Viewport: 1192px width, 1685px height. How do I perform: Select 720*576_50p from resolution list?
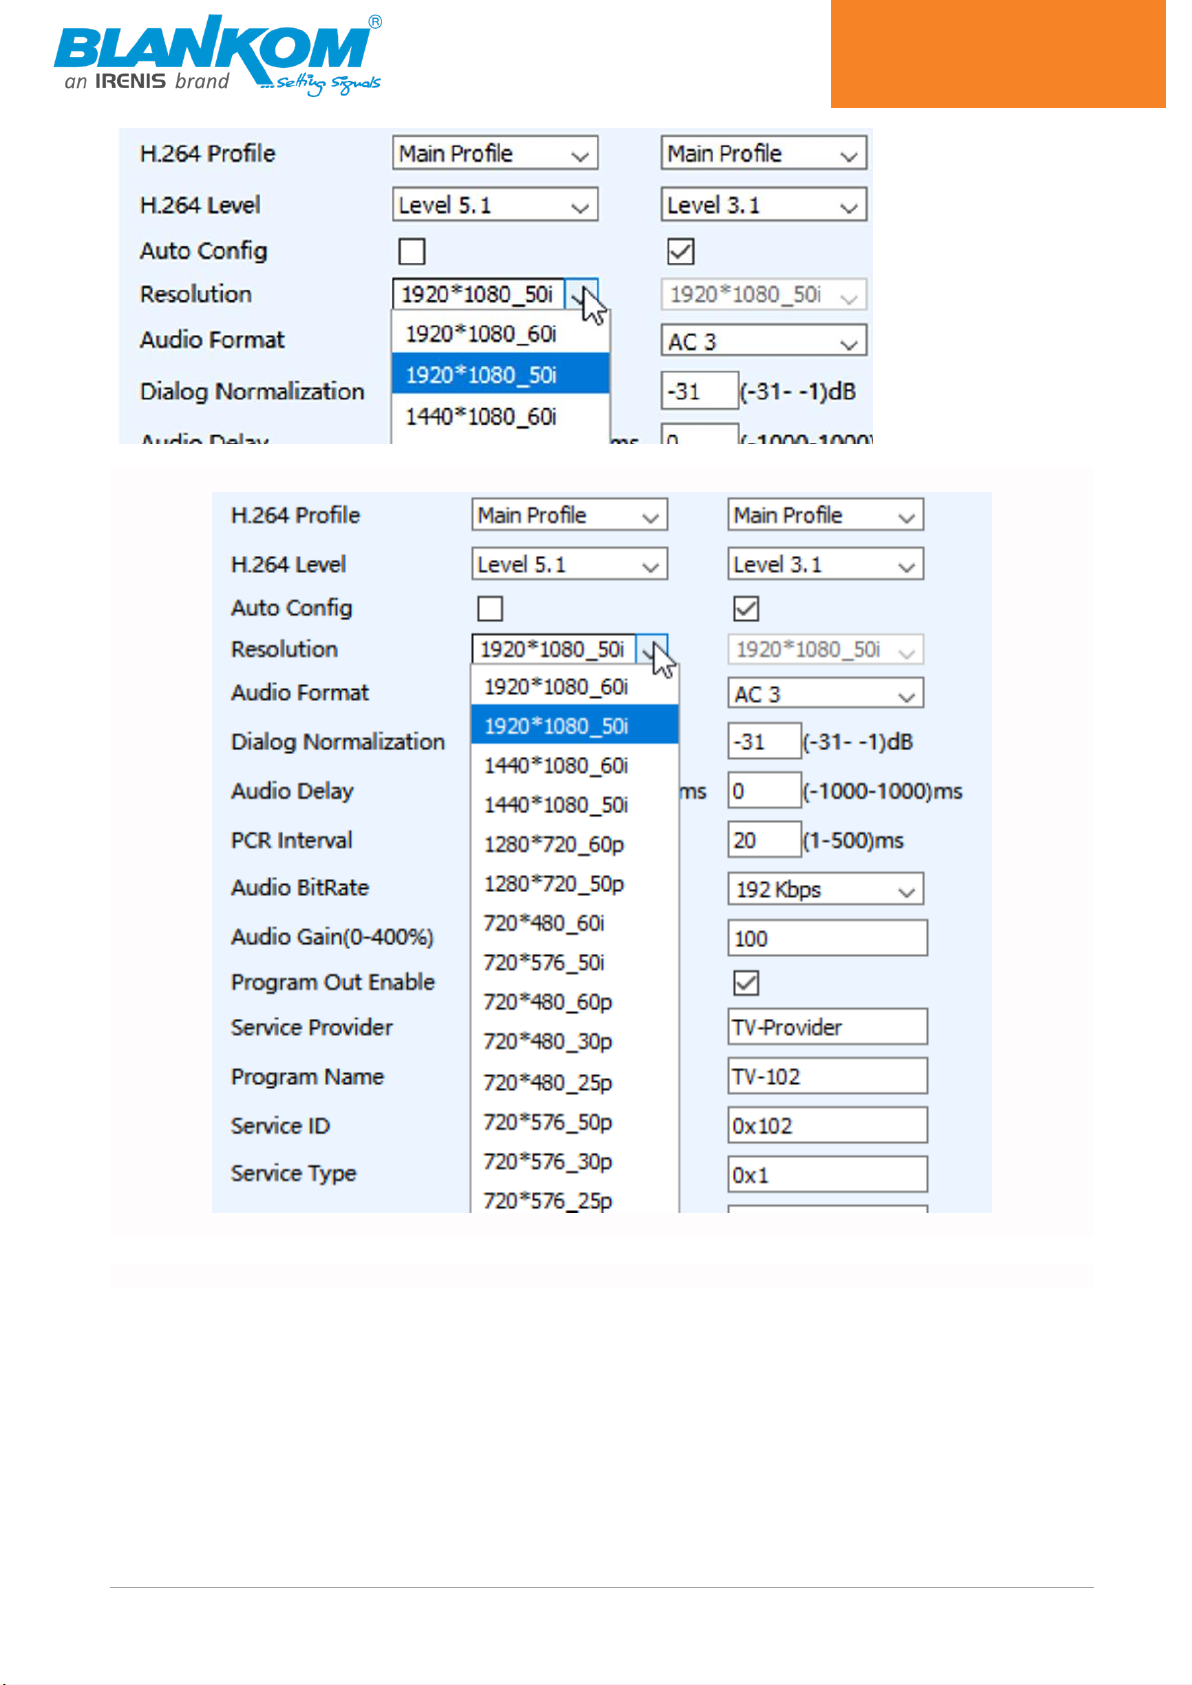(575, 1122)
